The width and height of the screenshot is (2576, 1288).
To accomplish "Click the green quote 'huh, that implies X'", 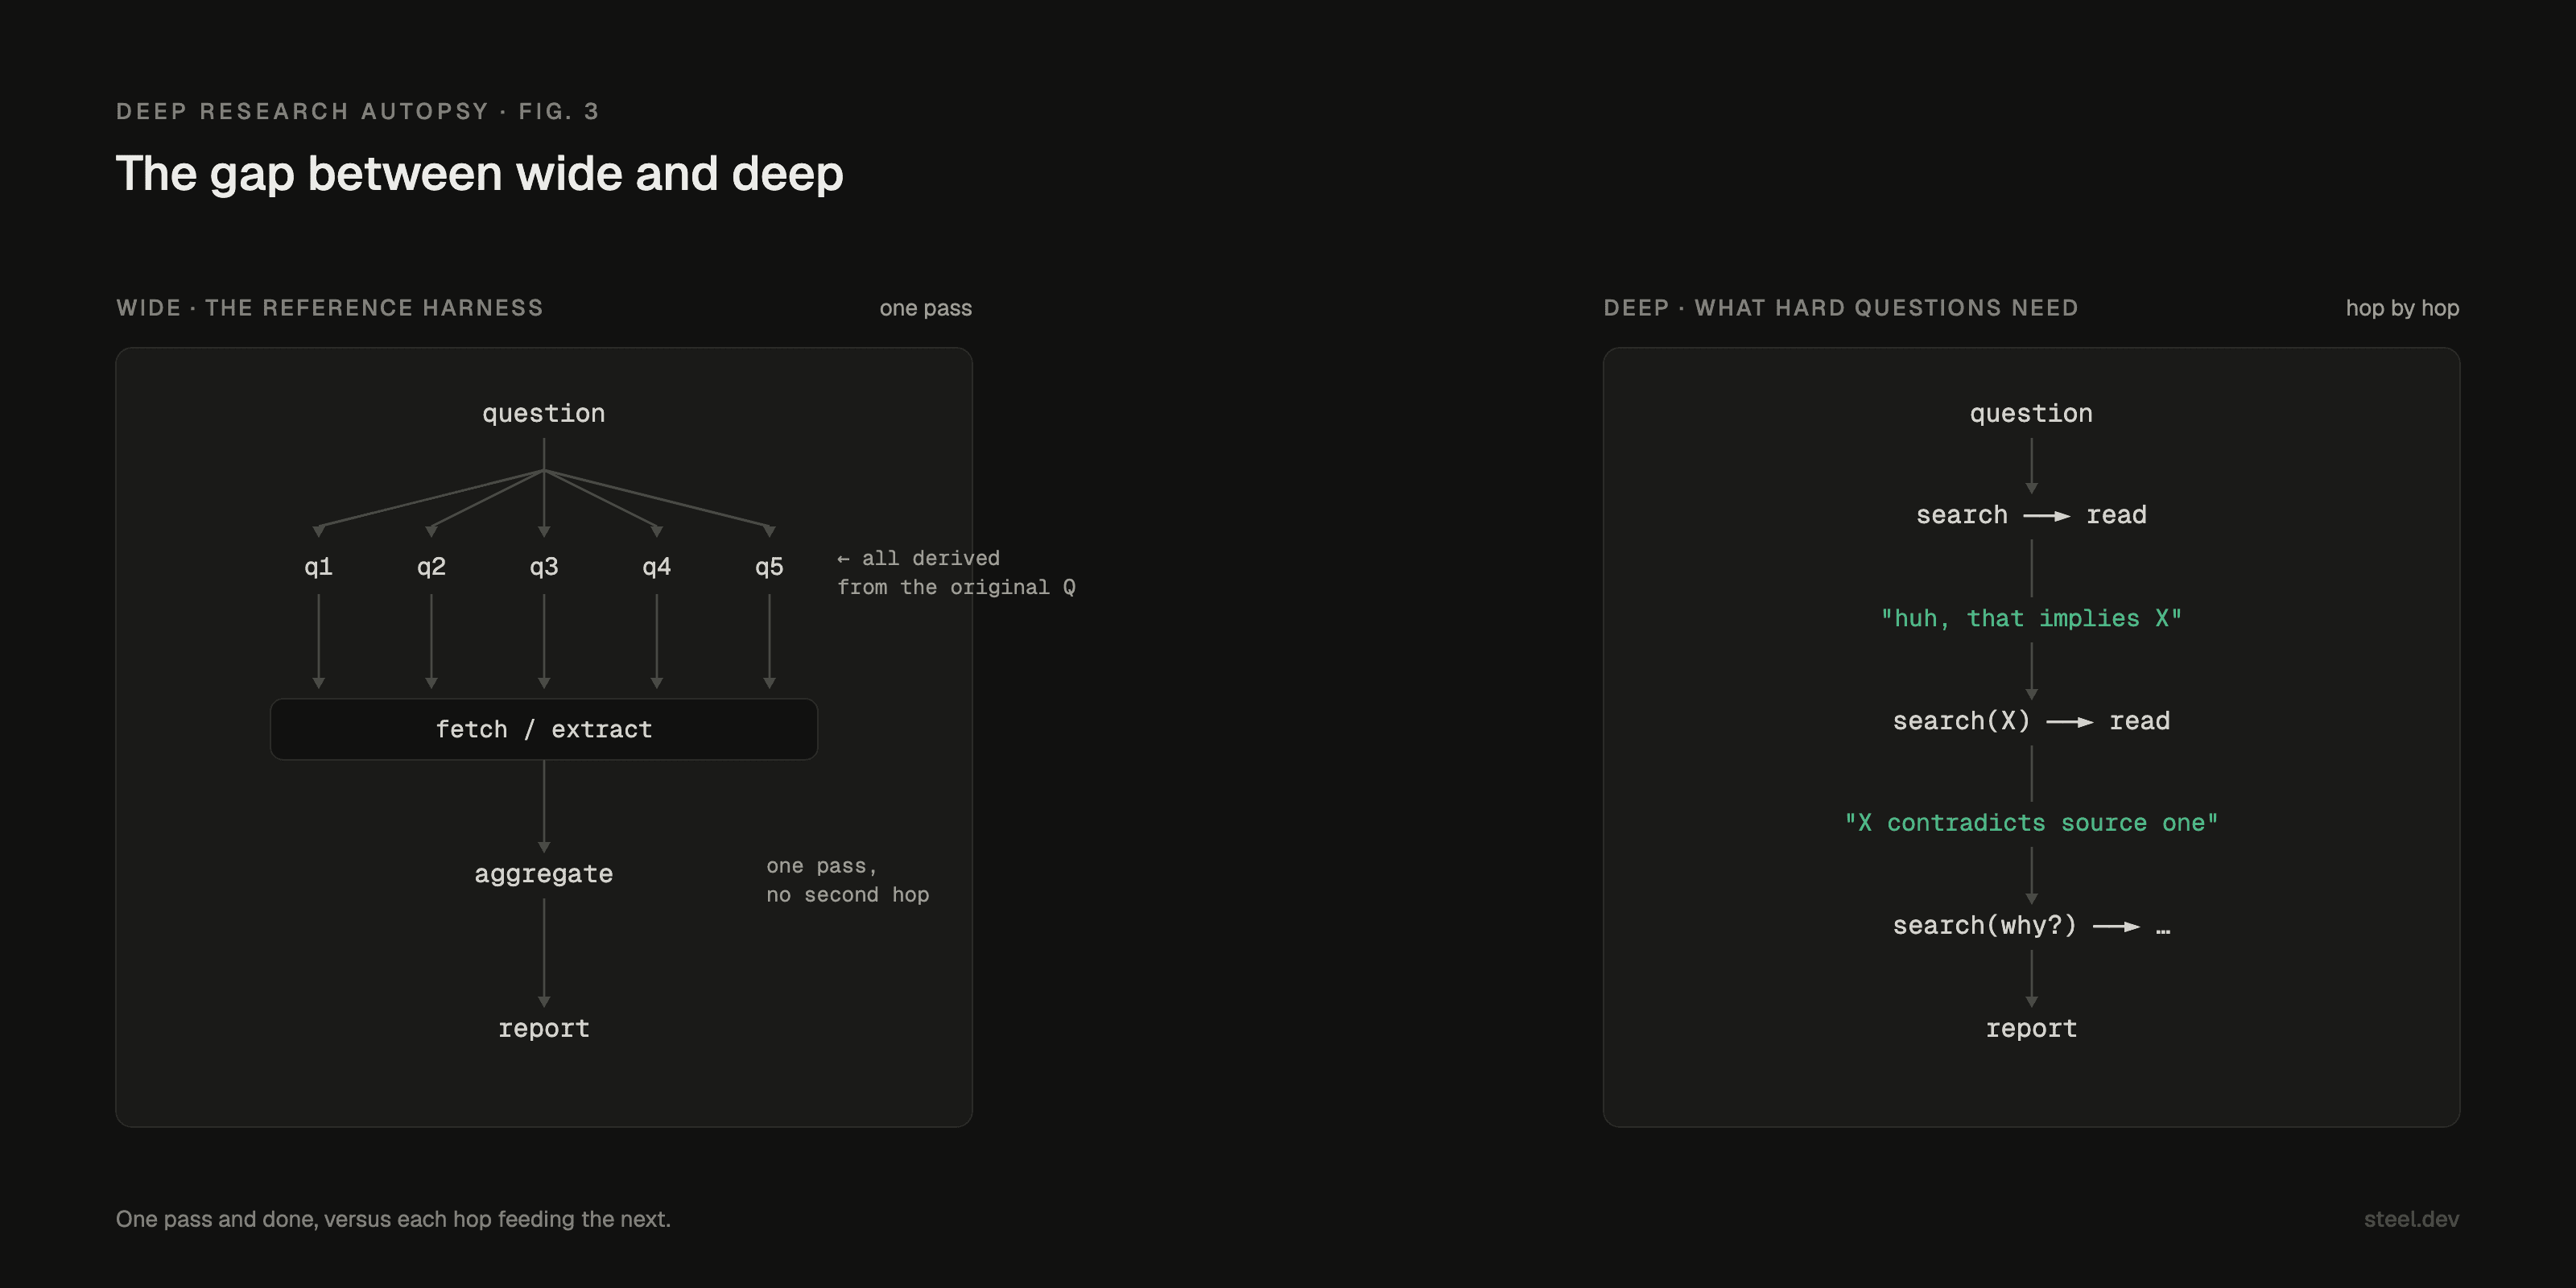I will [2031, 619].
